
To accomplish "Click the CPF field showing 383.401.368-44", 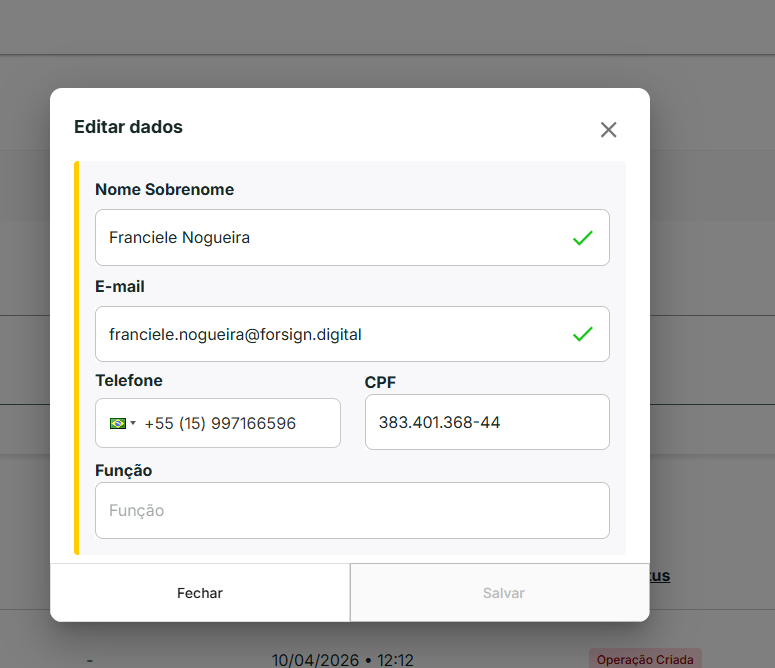I will [x=486, y=422].
